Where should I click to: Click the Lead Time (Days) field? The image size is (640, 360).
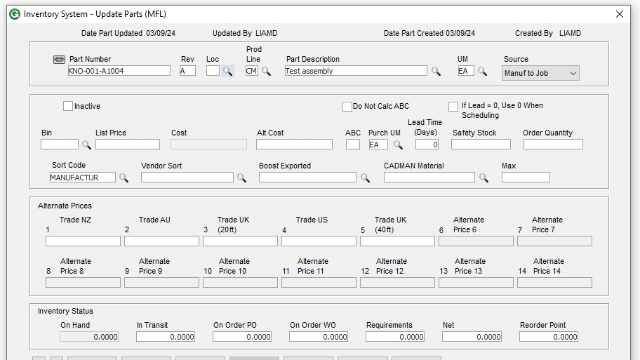point(427,144)
